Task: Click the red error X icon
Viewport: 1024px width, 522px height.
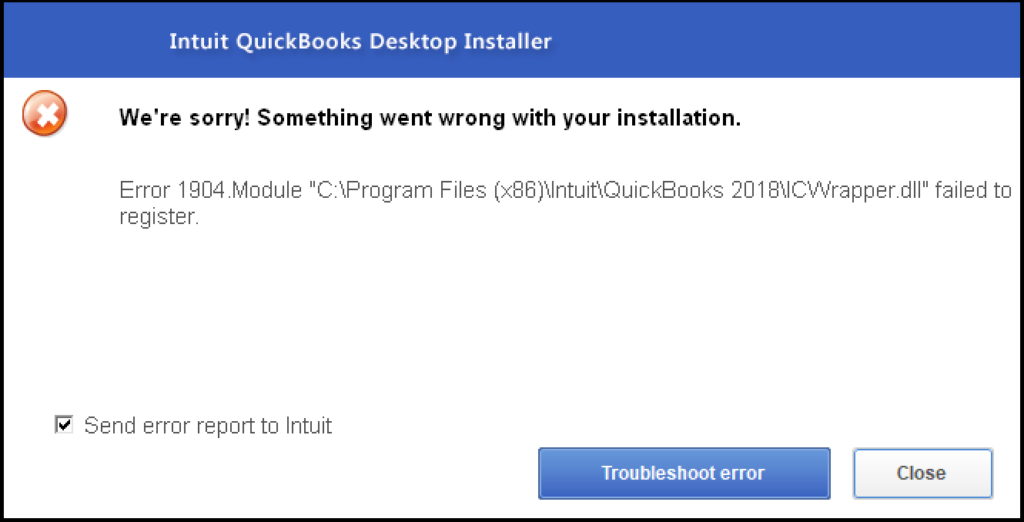Action: (x=45, y=113)
